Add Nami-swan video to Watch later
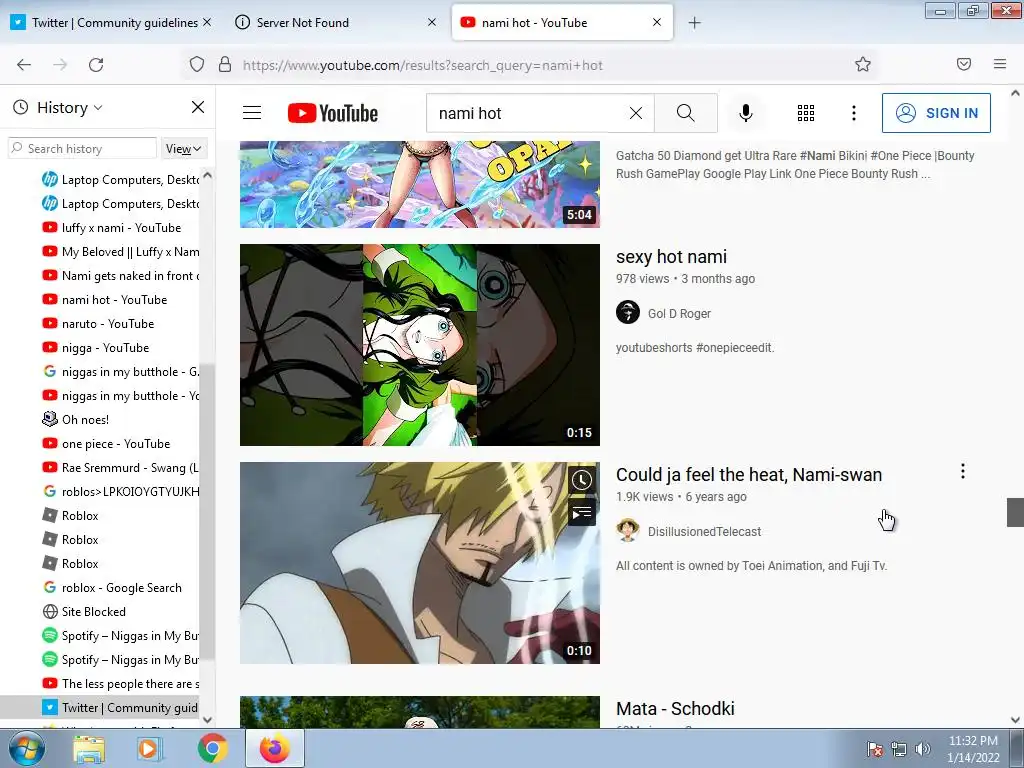Screen dimensions: 1024x768 pos(581,480)
